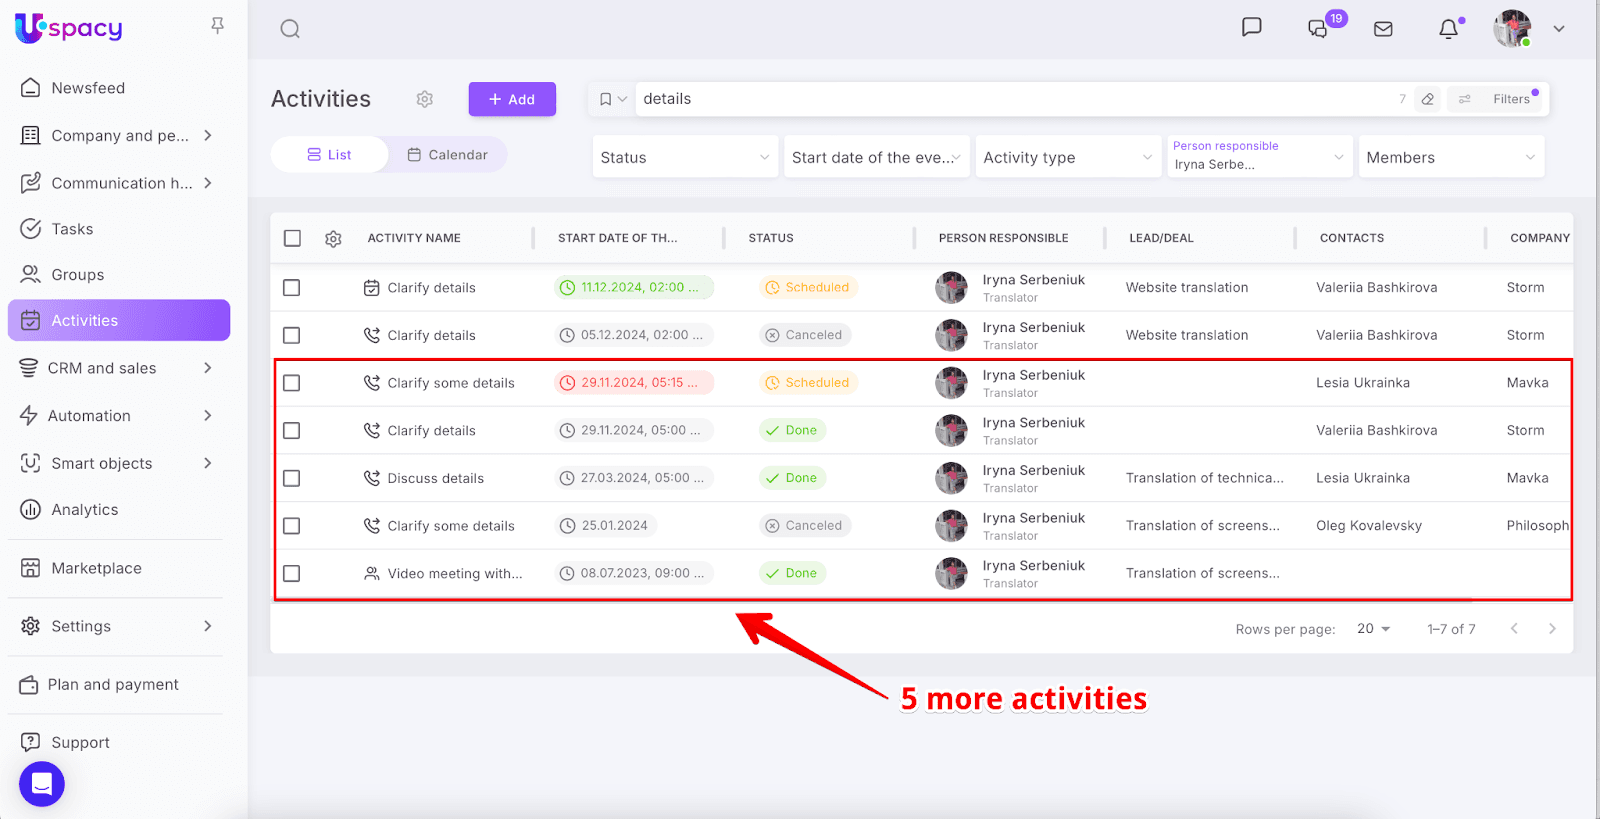Click the Add activity button

click(x=512, y=99)
